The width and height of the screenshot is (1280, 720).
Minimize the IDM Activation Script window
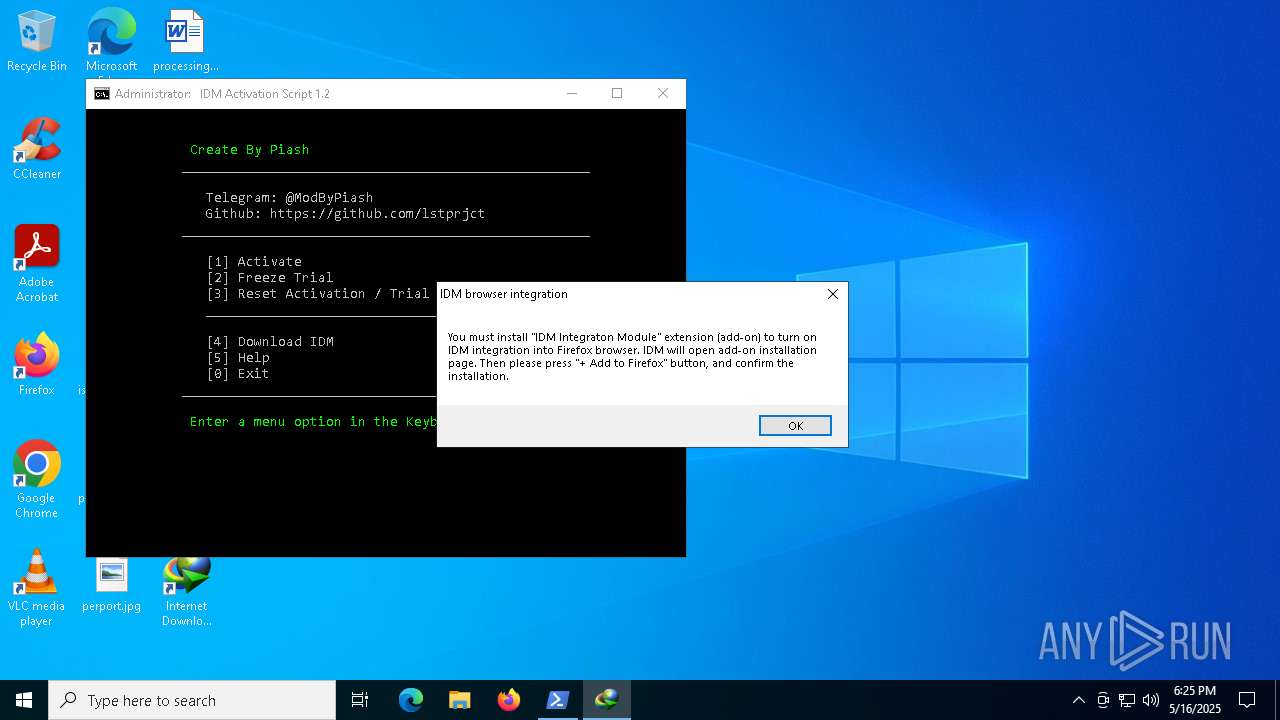pos(572,93)
